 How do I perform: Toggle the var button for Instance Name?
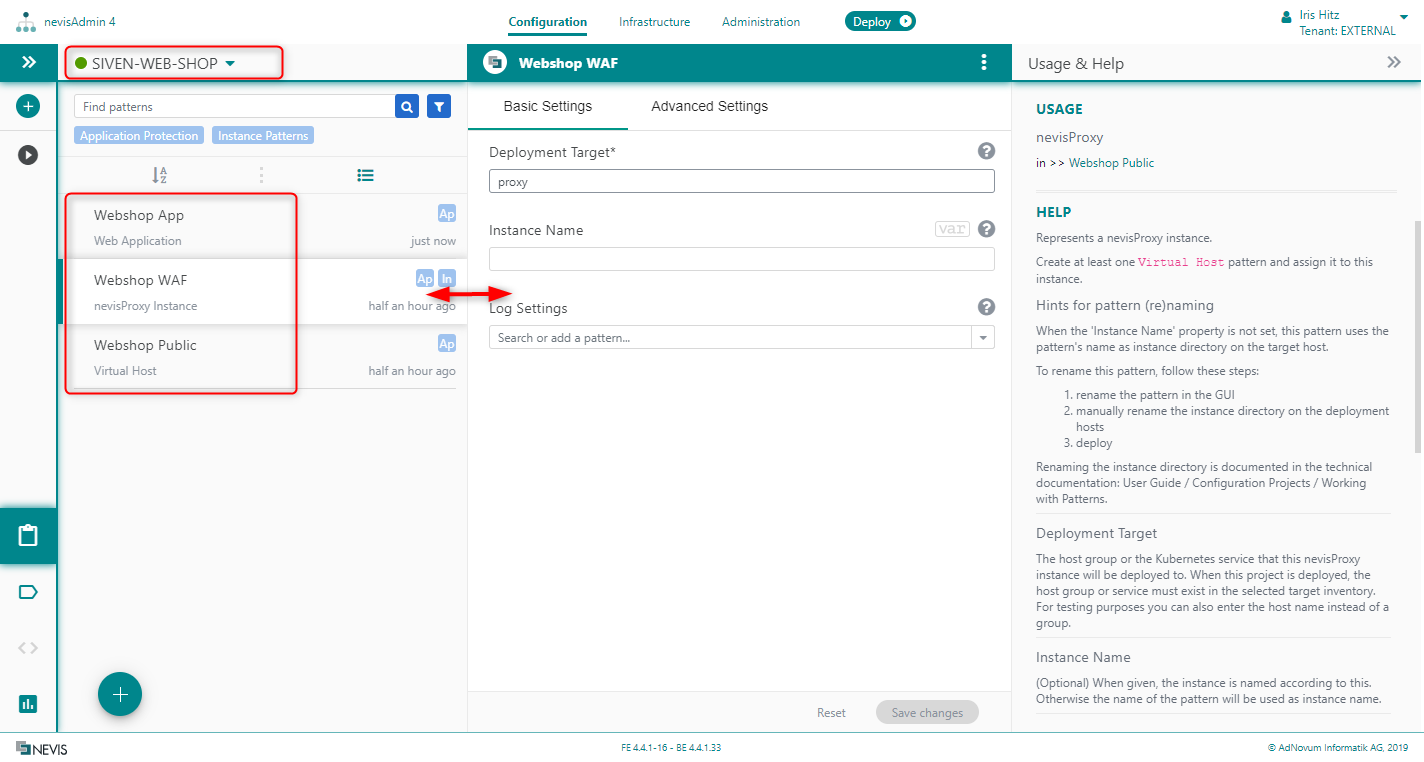tap(952, 229)
